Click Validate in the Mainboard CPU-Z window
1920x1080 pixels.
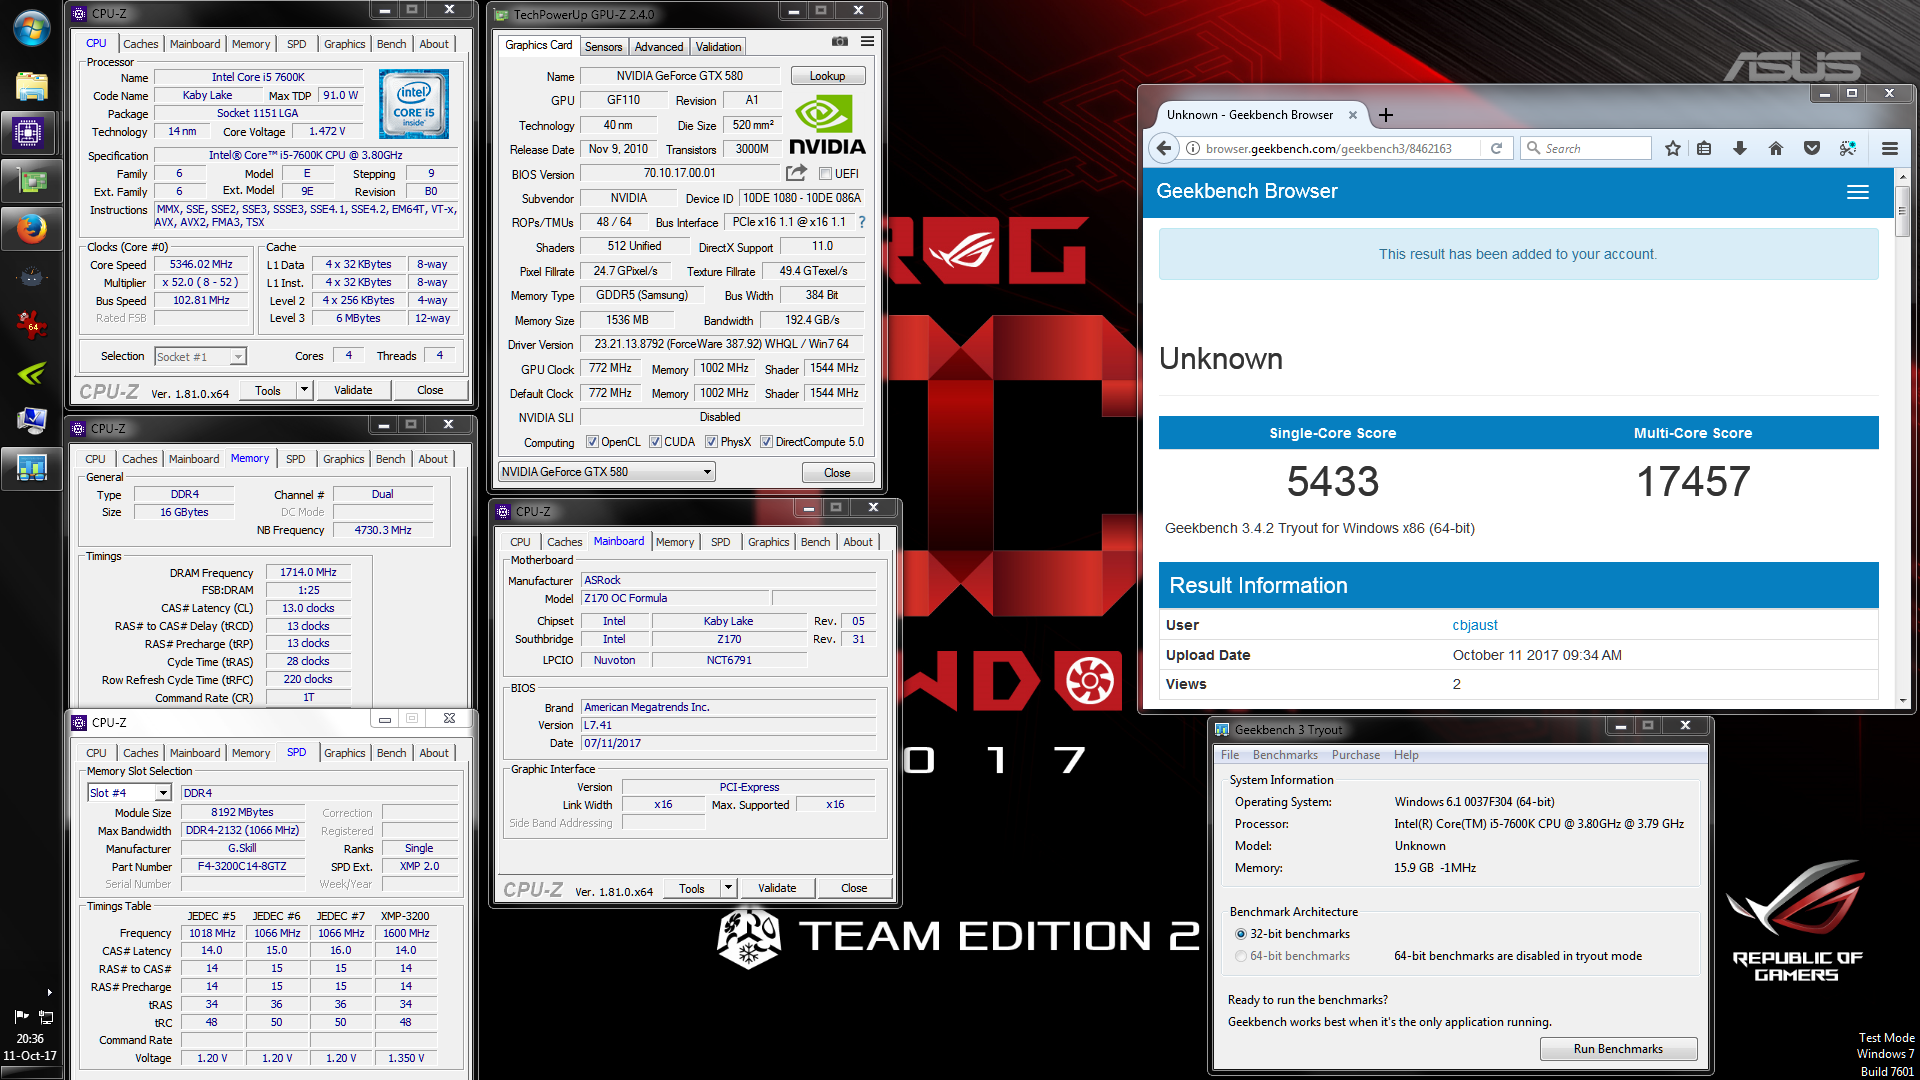[x=777, y=888]
